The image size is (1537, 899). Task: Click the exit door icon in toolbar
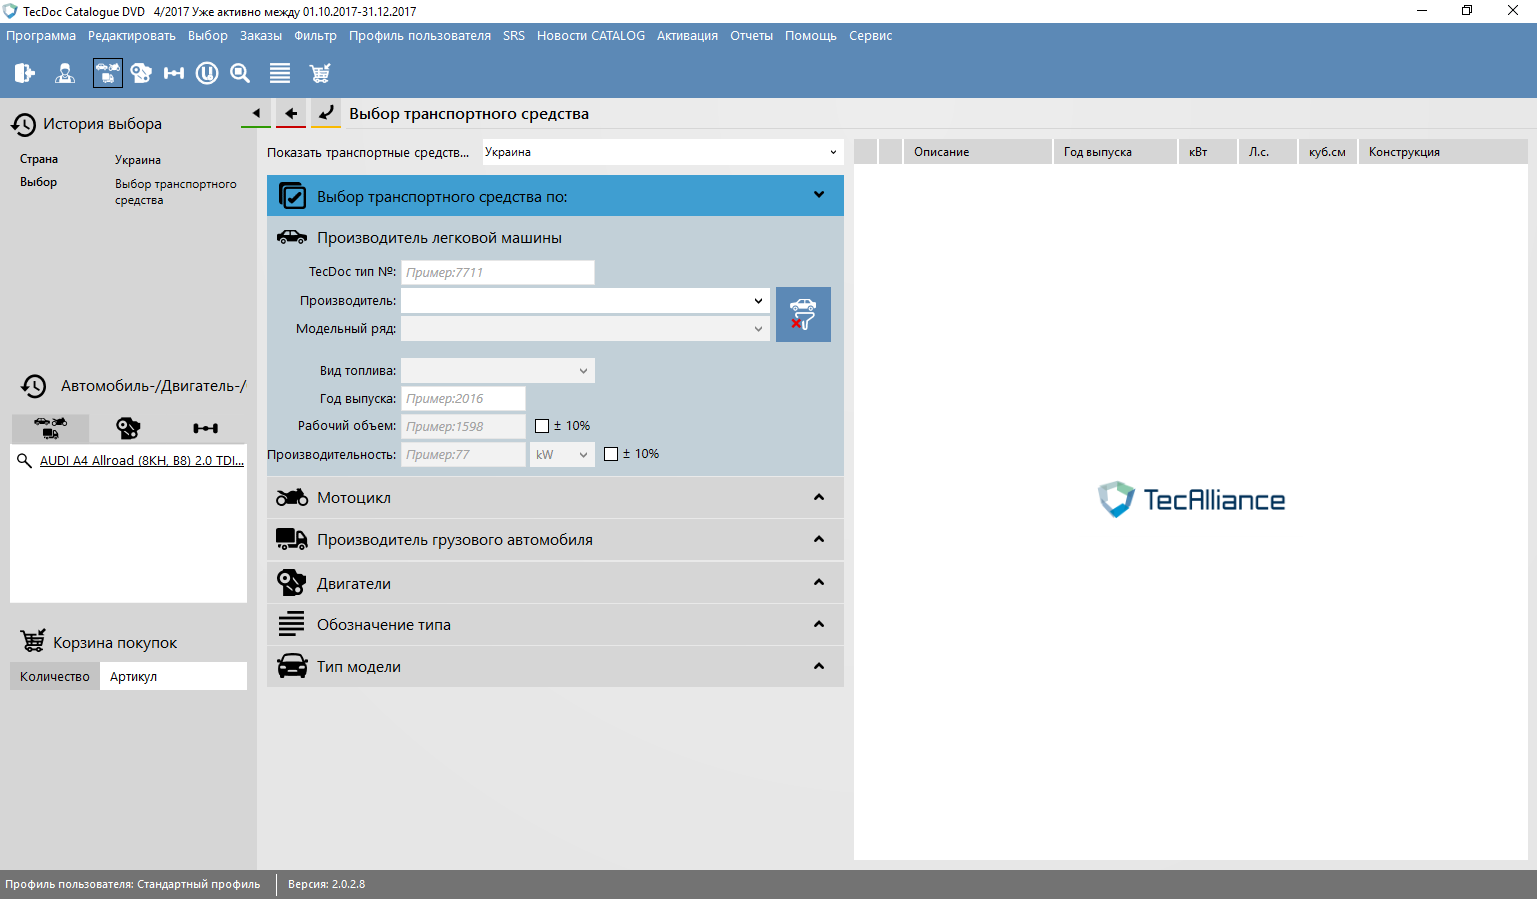(25, 73)
